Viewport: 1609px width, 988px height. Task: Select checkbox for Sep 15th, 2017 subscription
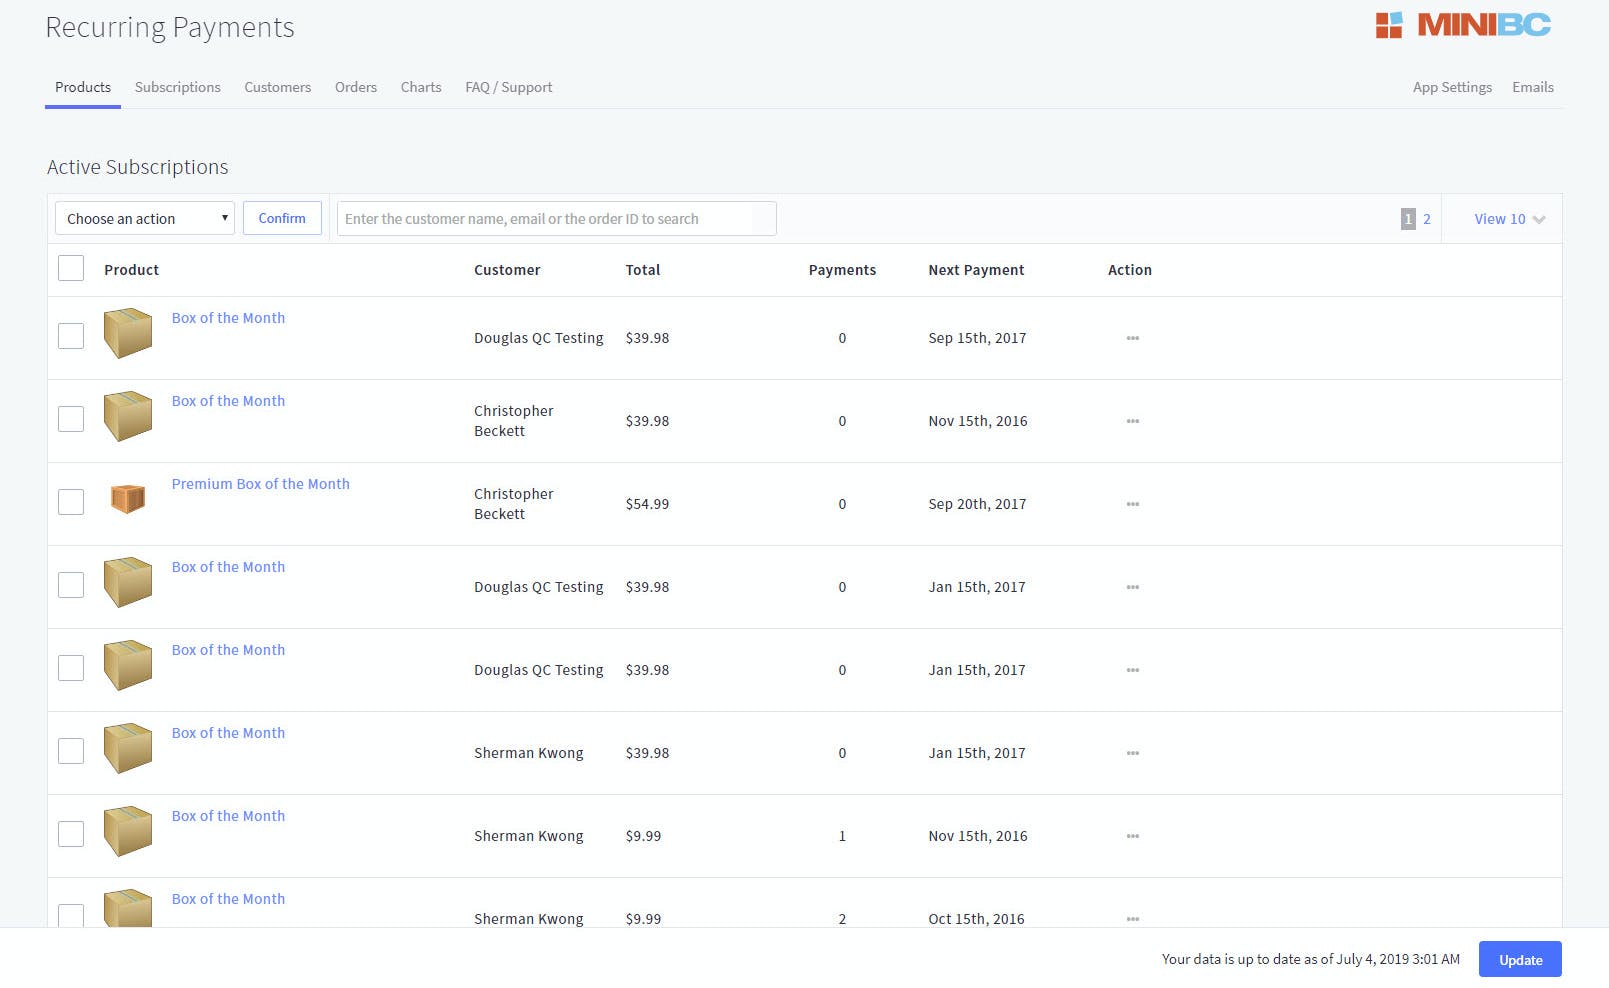[71, 336]
